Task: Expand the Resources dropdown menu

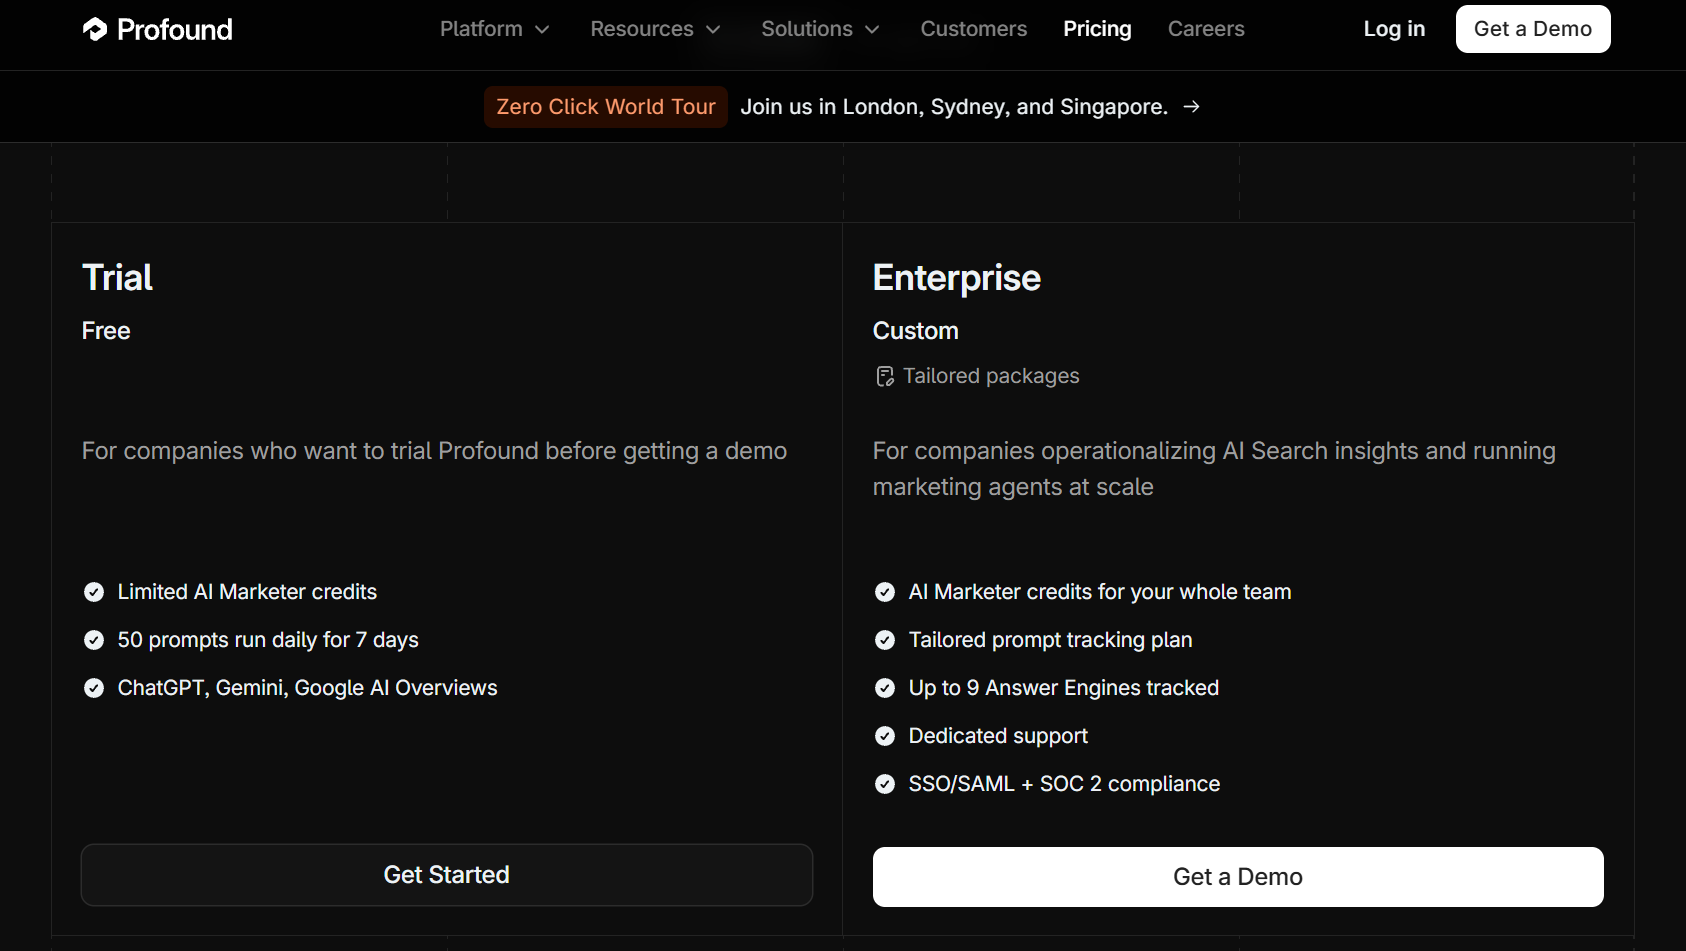Action: point(656,29)
